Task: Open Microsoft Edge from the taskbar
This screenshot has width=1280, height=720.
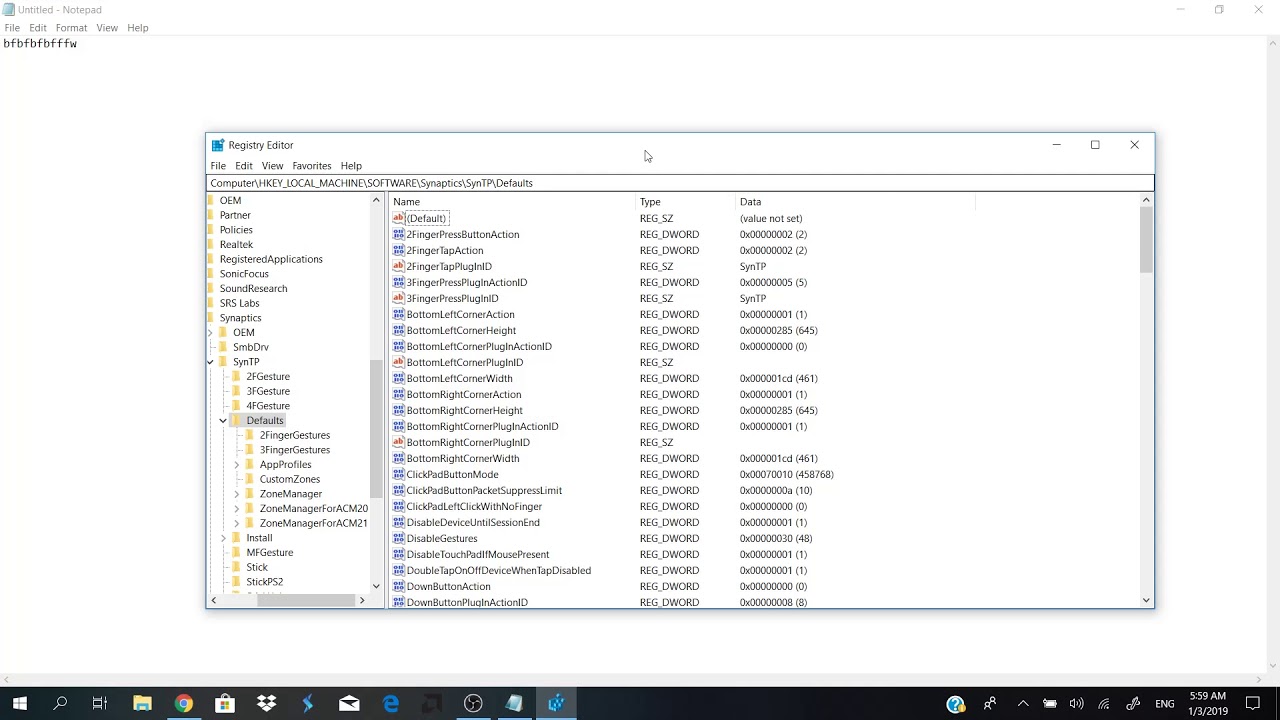Action: [x=391, y=703]
